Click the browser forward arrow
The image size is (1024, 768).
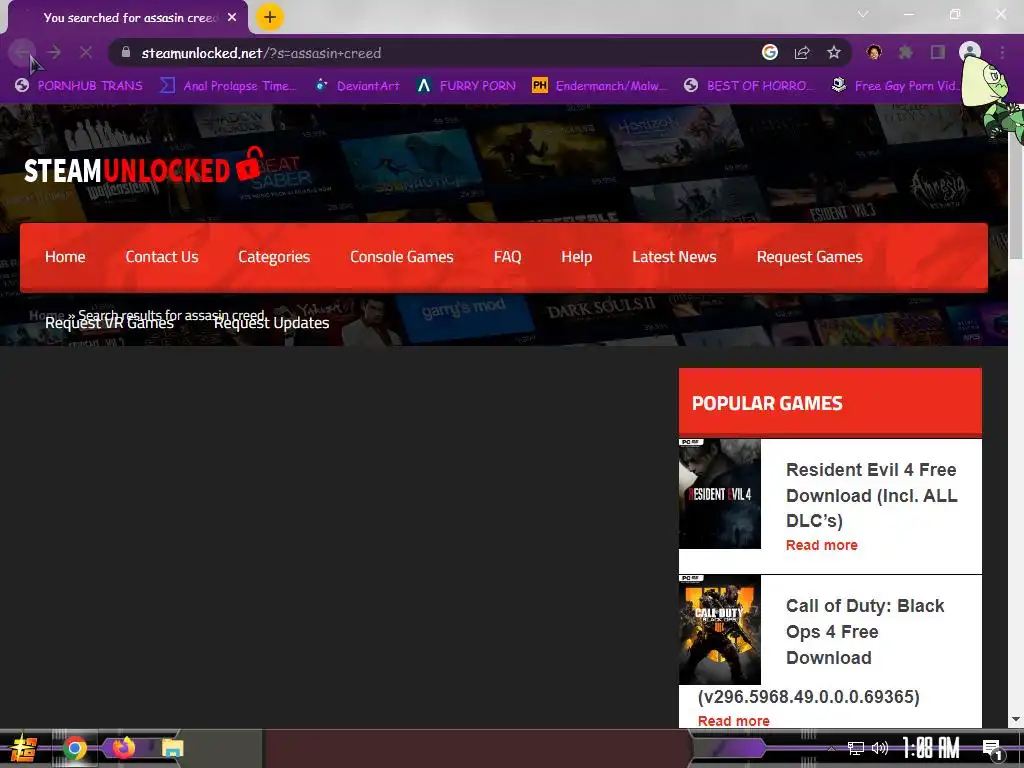(54, 52)
